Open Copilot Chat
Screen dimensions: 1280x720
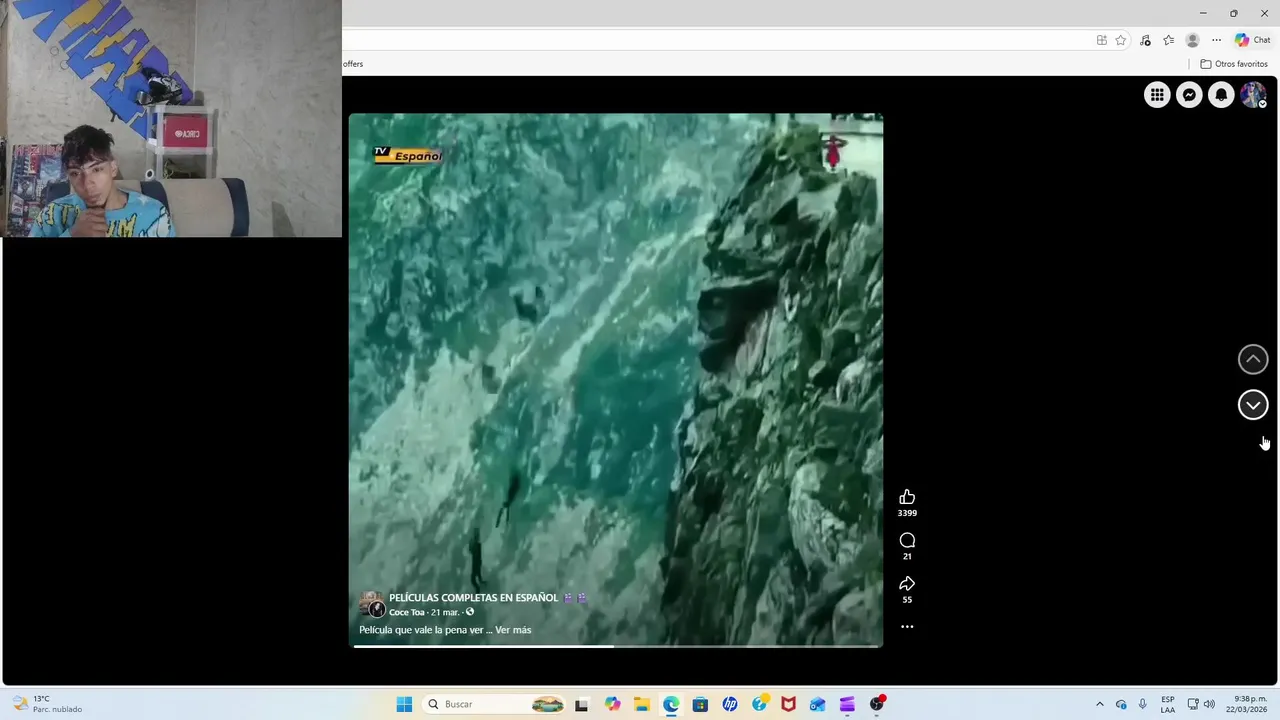click(x=1252, y=40)
